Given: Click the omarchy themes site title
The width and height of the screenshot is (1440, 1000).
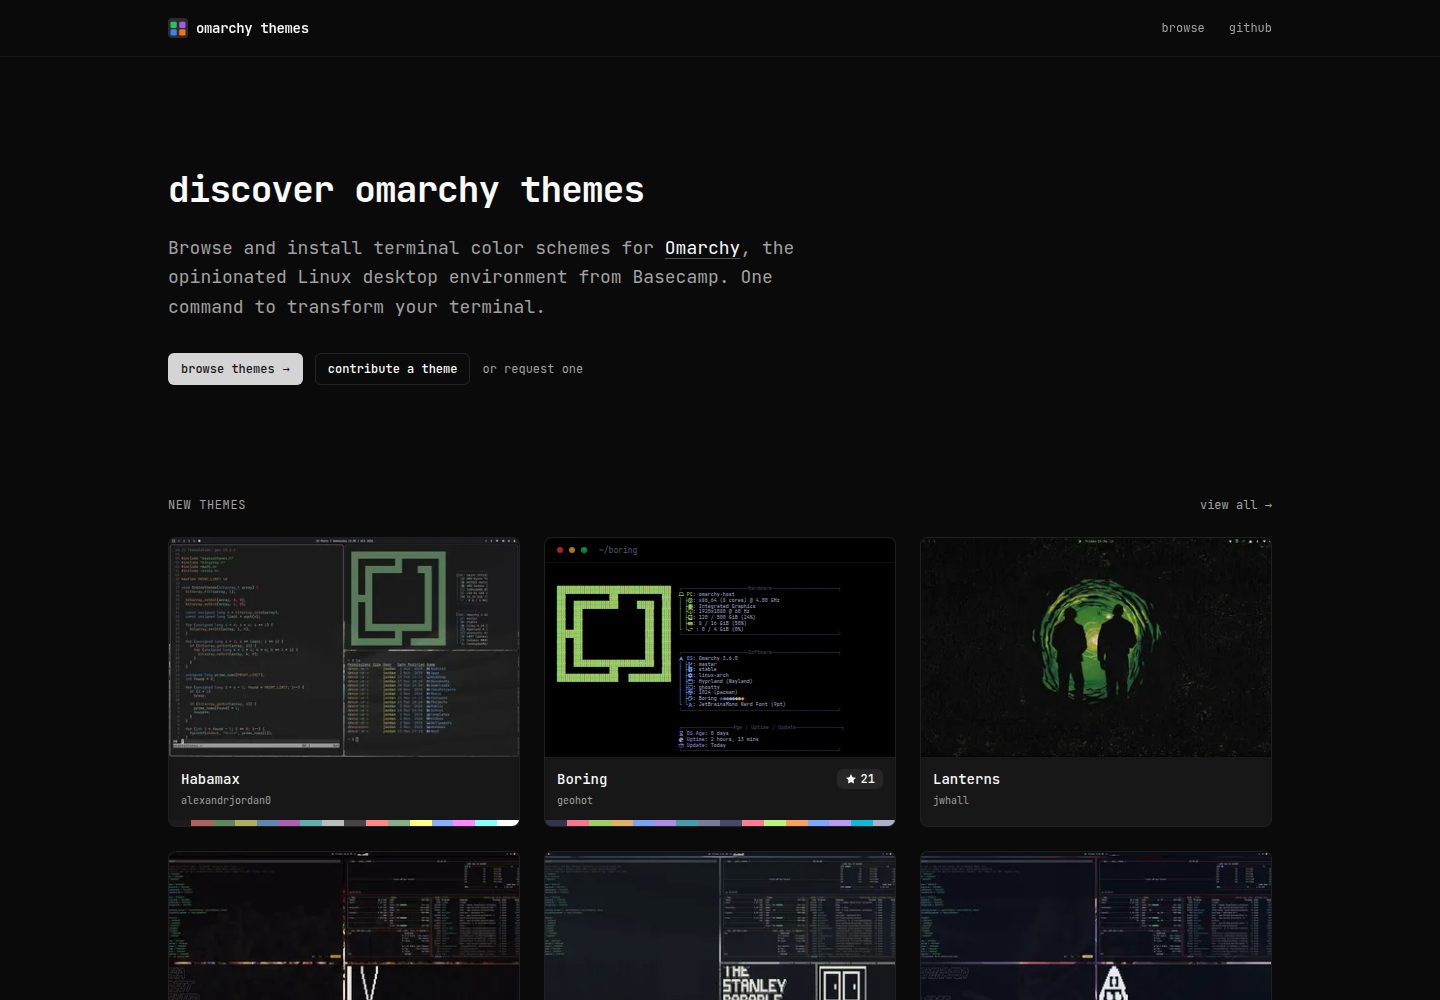Looking at the screenshot, I should [x=252, y=28].
